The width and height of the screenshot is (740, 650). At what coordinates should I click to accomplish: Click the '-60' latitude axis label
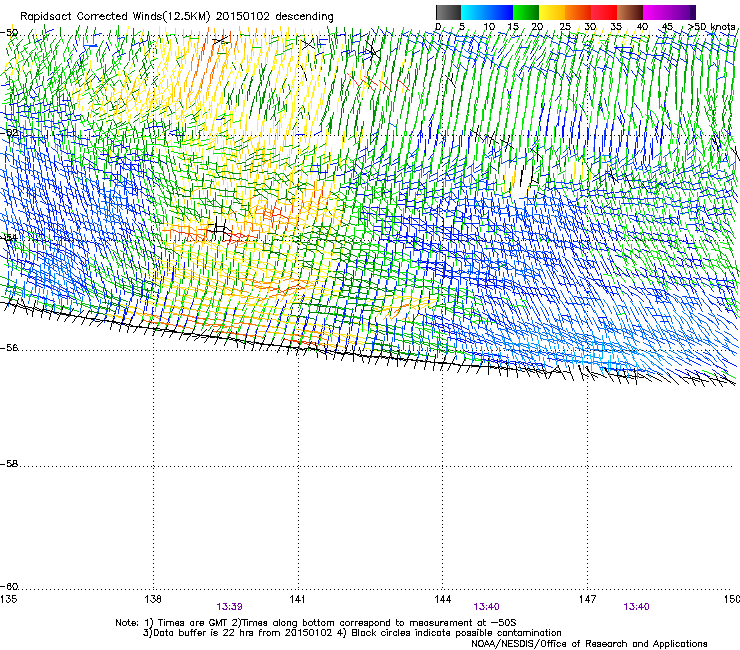tap(9, 587)
